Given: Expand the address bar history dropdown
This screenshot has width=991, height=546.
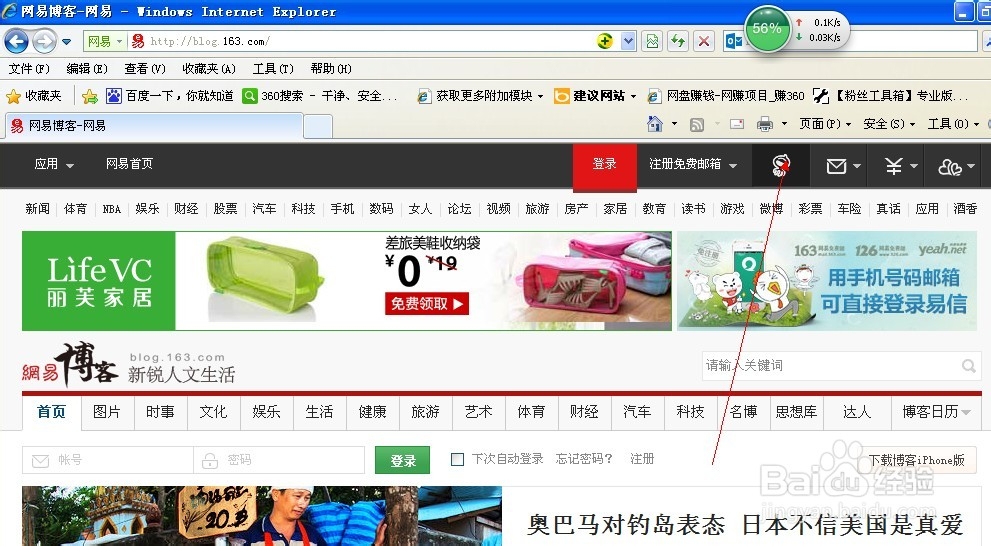Looking at the screenshot, I should (x=628, y=42).
